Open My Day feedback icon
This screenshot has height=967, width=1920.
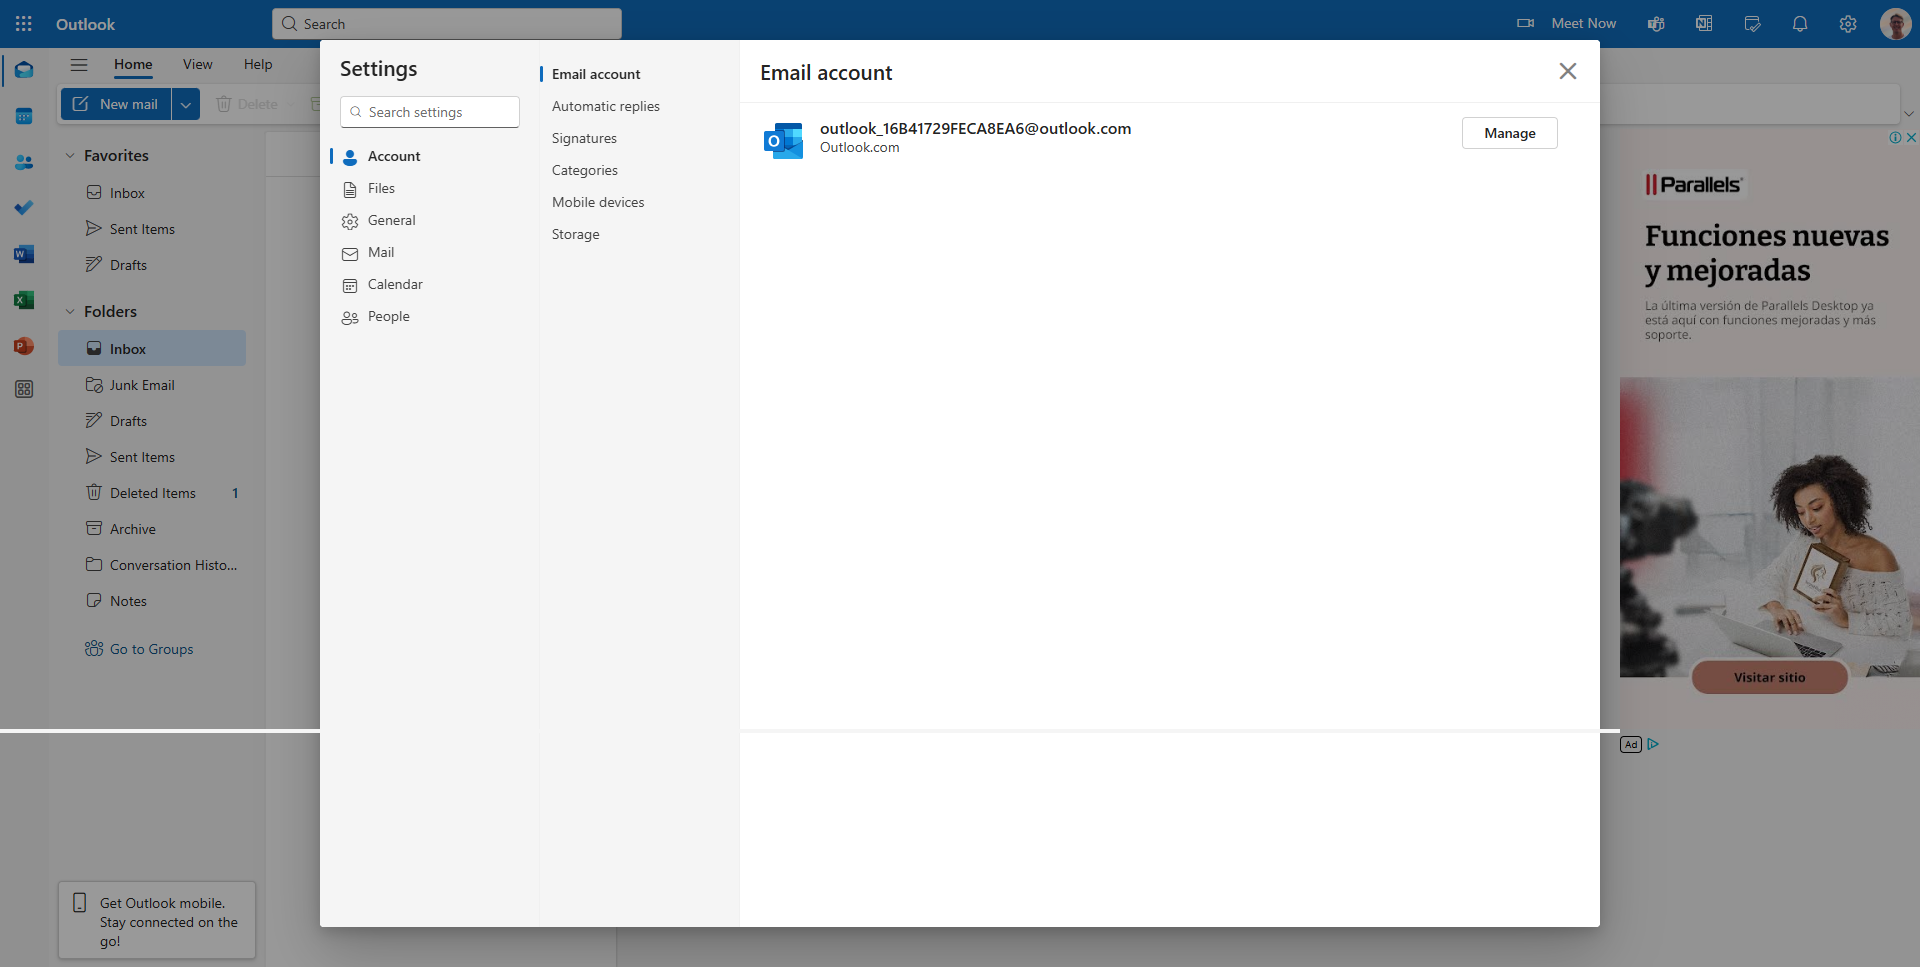tap(1752, 24)
